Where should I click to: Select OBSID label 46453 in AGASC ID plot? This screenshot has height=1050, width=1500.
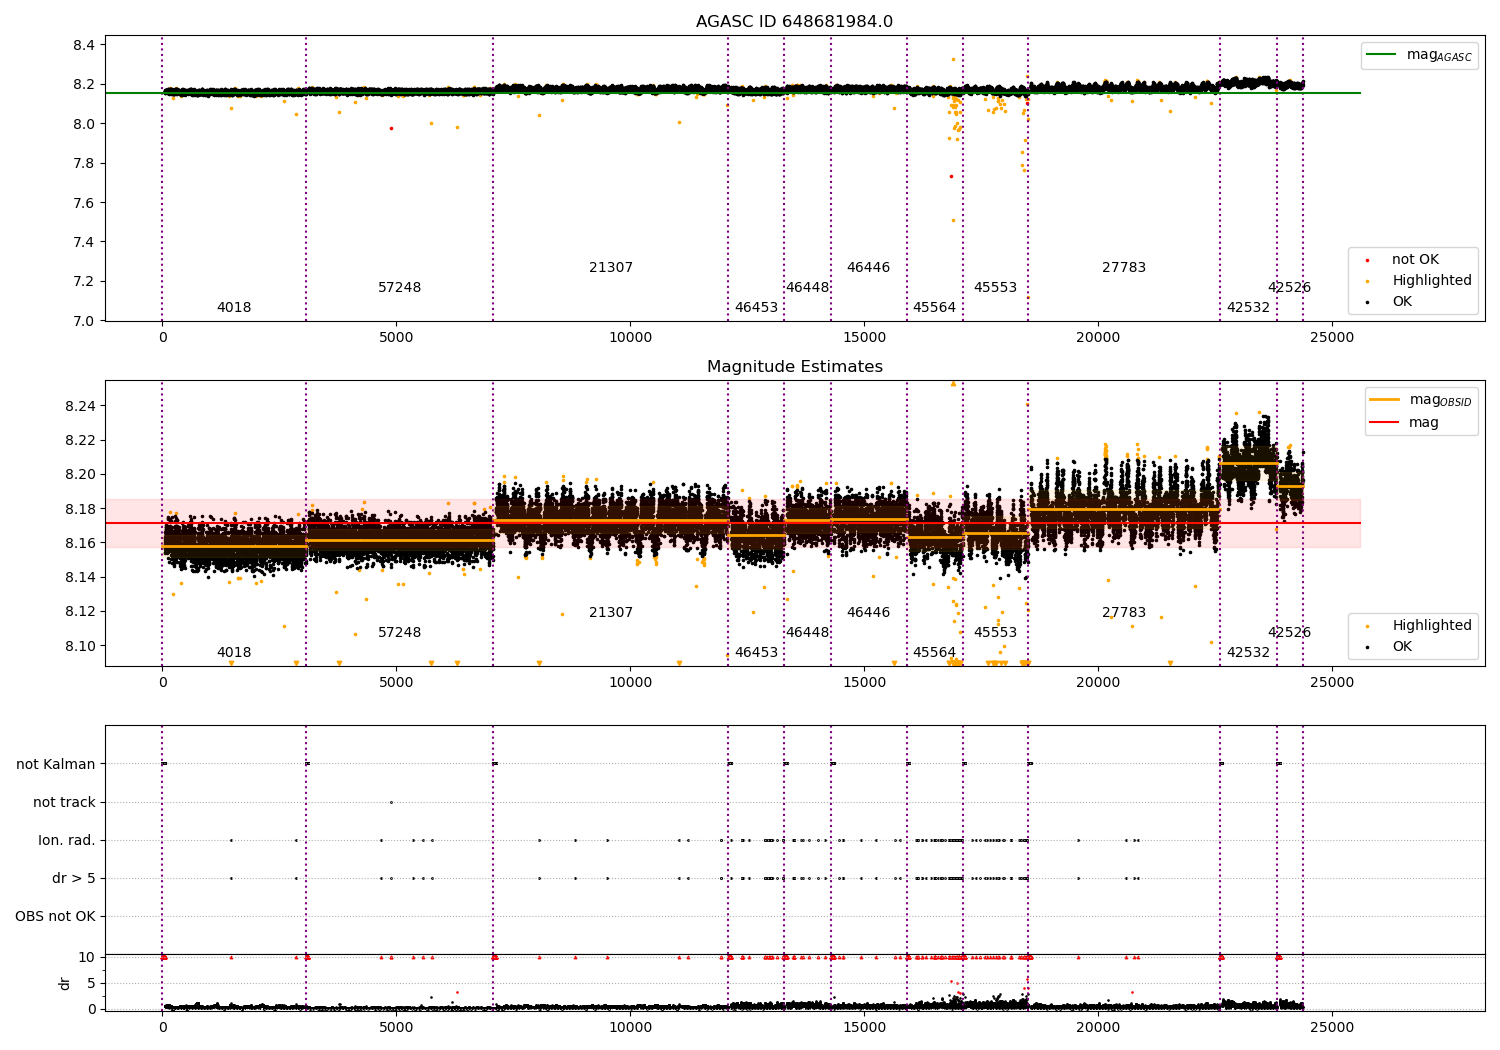point(756,308)
